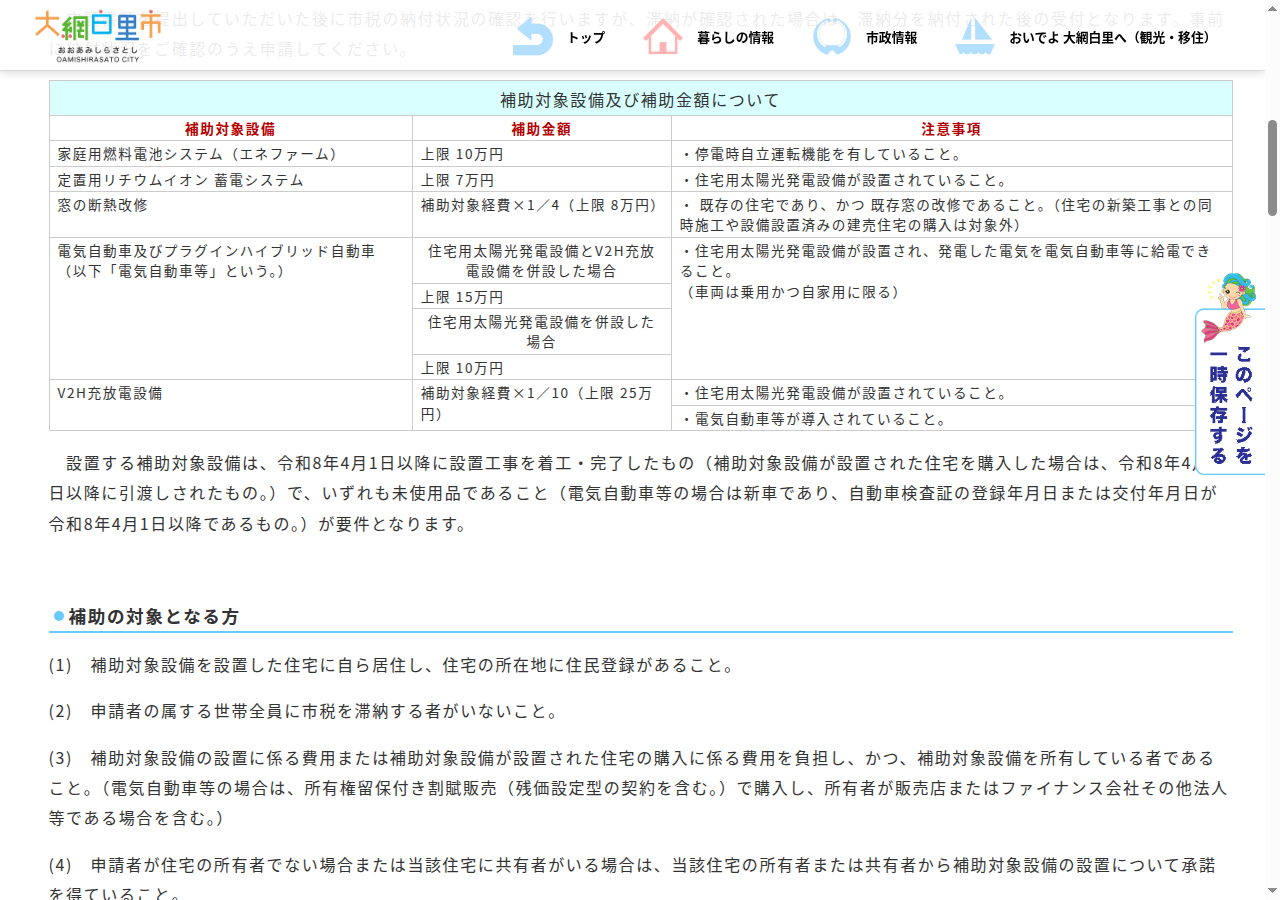Open おいでよ 大網白里へ（観光・移住） menu
The image size is (1280, 900).
1112,38
